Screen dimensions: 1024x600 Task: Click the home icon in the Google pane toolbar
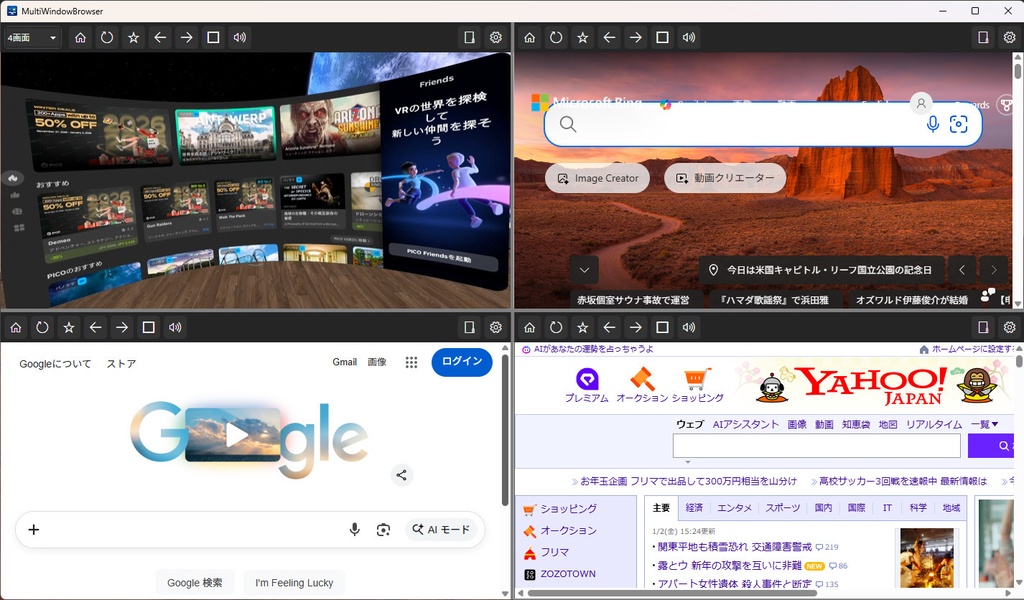(17, 327)
